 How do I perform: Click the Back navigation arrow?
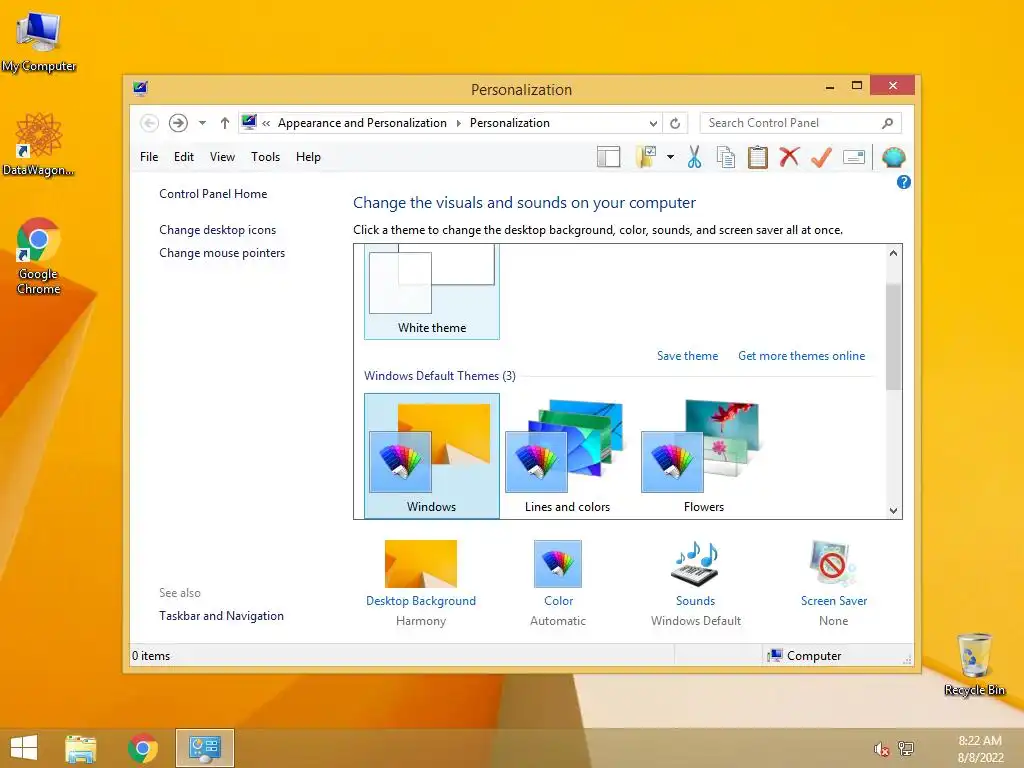click(x=149, y=123)
